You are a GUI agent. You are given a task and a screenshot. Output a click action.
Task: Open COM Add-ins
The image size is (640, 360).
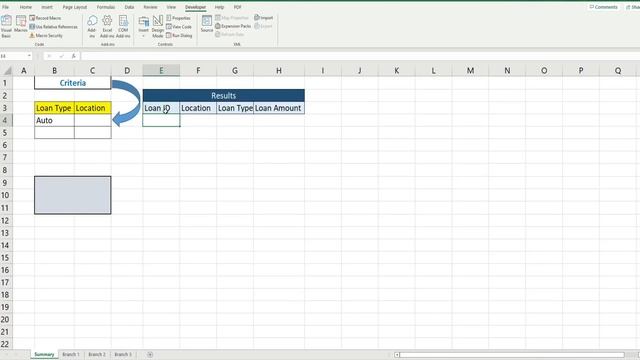coord(123,27)
